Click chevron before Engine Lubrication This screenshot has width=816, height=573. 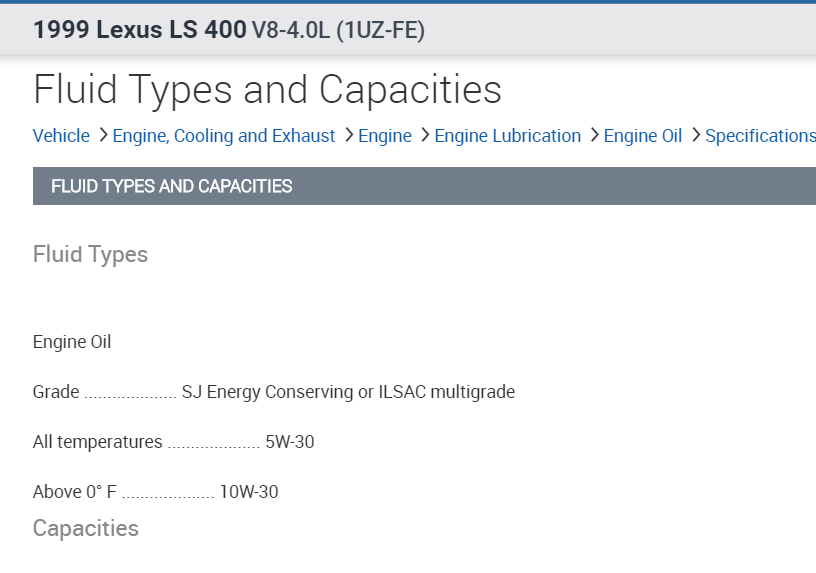click(424, 135)
